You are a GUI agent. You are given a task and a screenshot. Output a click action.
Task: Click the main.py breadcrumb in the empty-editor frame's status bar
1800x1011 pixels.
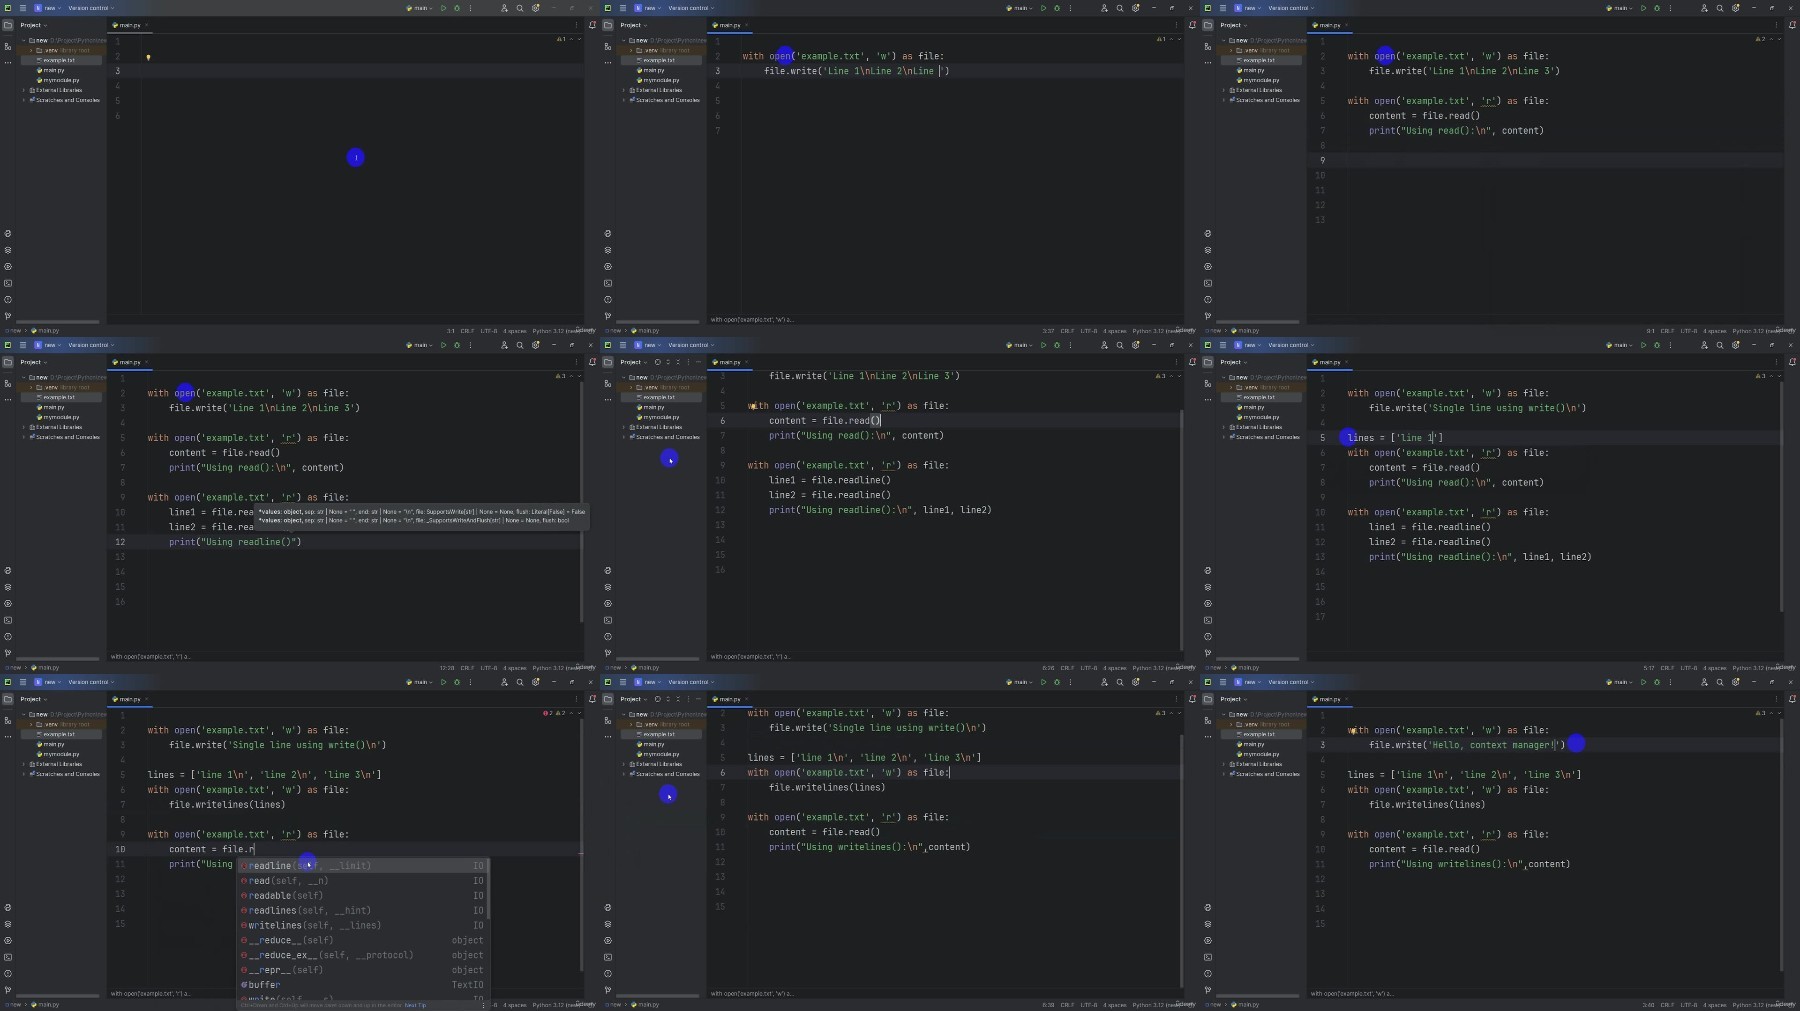coord(46,330)
